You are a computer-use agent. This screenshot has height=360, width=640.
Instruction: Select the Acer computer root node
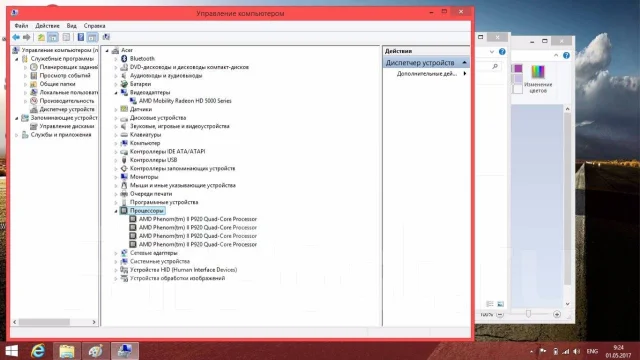pos(127,50)
